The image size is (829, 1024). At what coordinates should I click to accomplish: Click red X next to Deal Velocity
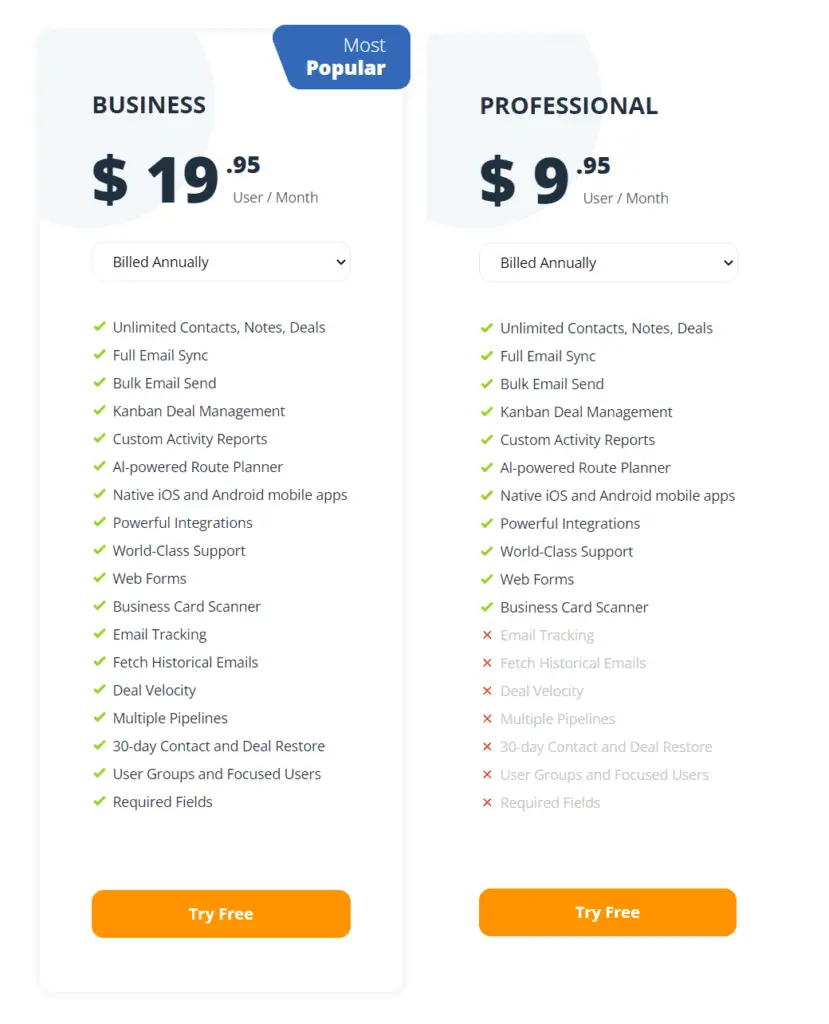pos(487,690)
